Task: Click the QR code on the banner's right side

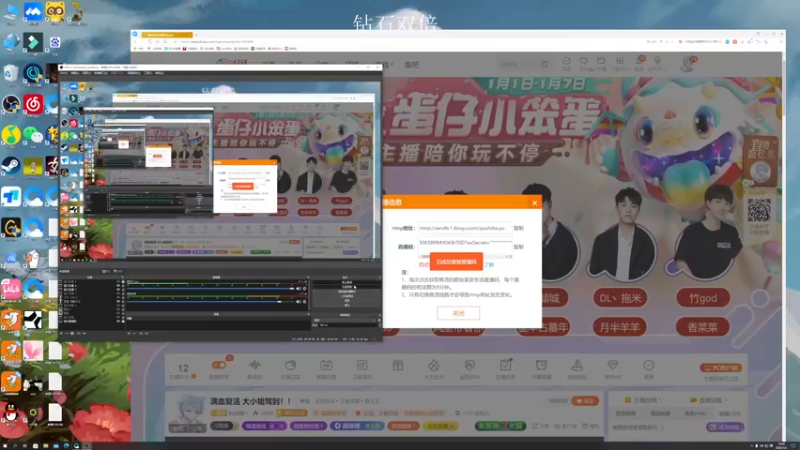Action: pos(759,210)
